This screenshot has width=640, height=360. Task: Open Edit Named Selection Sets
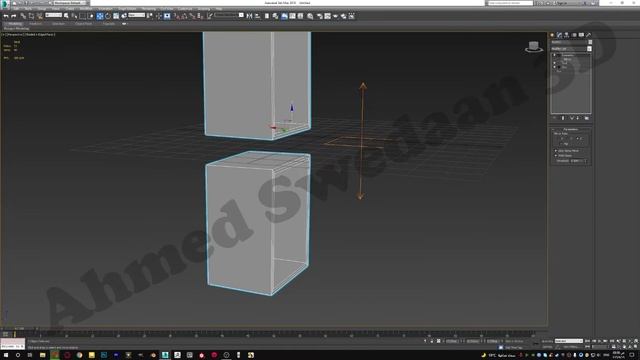coord(209,16)
